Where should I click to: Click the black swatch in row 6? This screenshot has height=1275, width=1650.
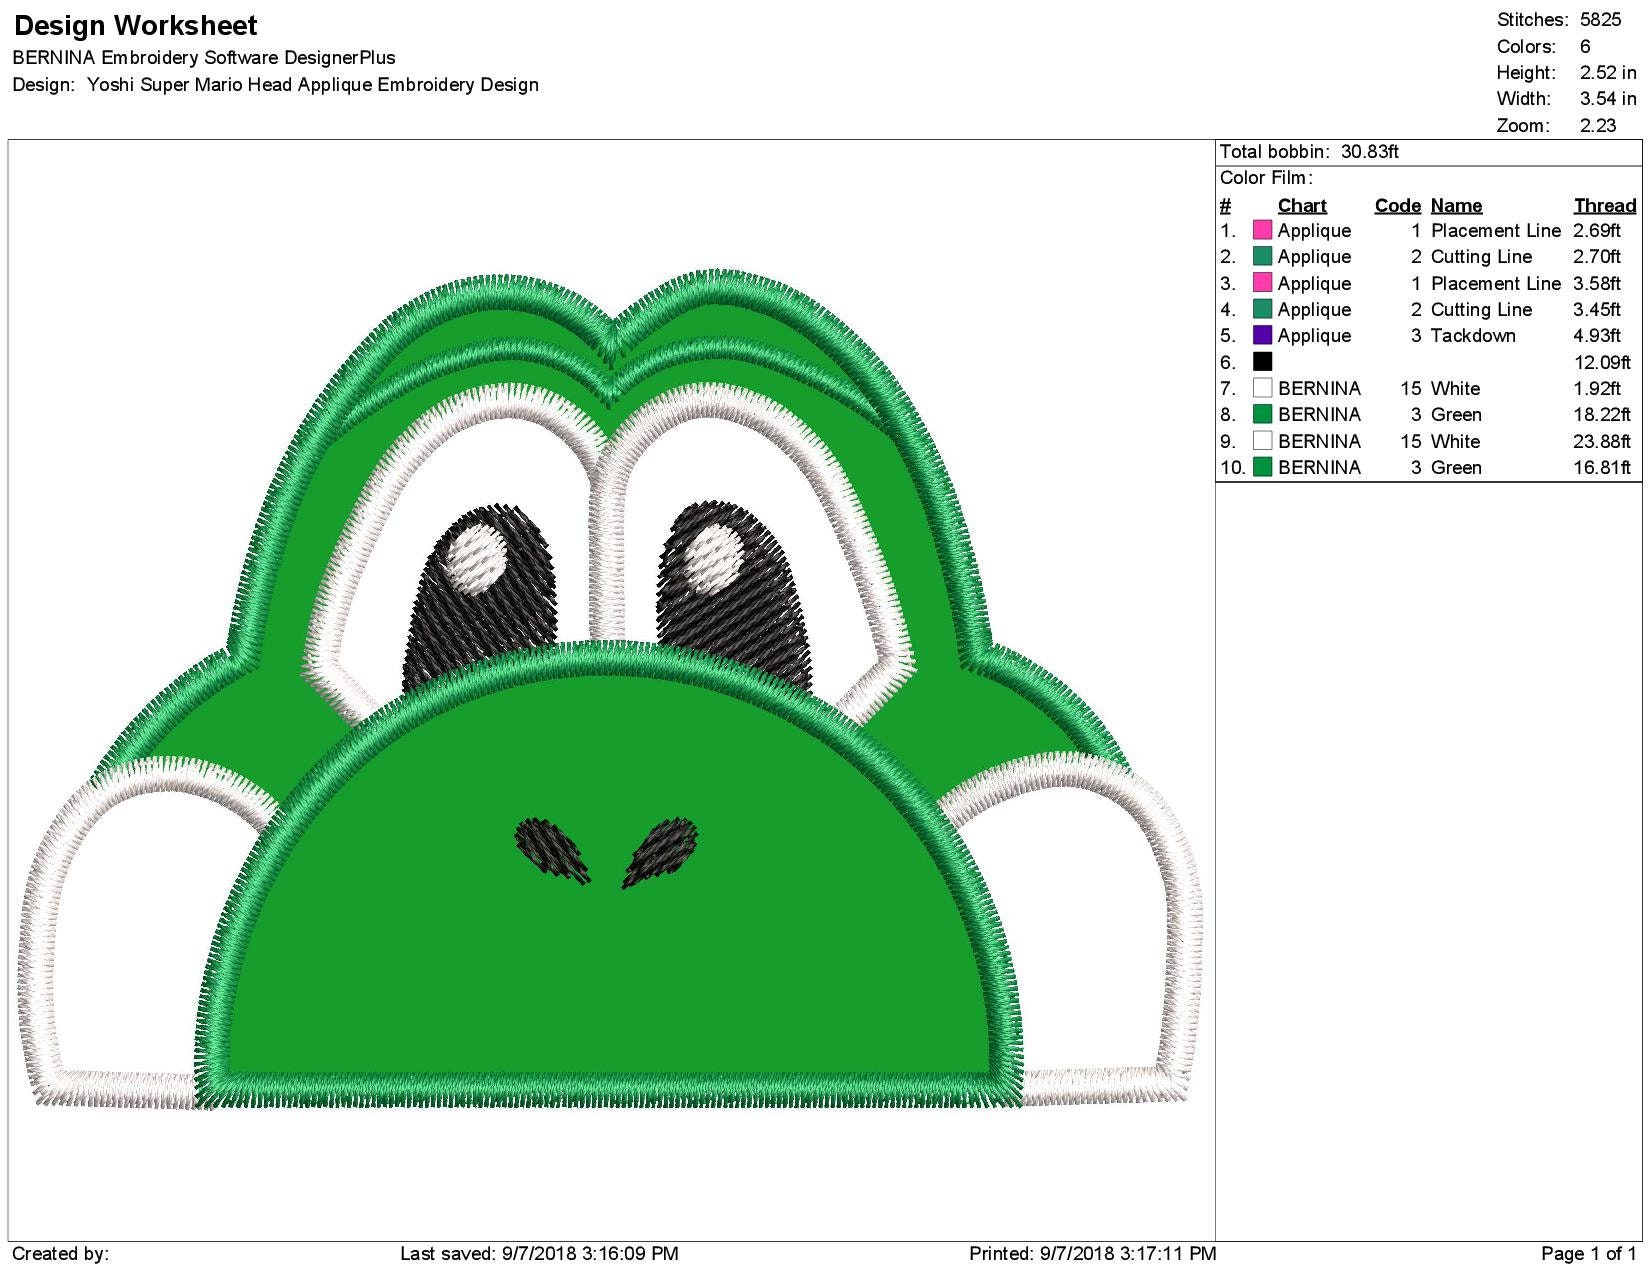pos(1262,362)
